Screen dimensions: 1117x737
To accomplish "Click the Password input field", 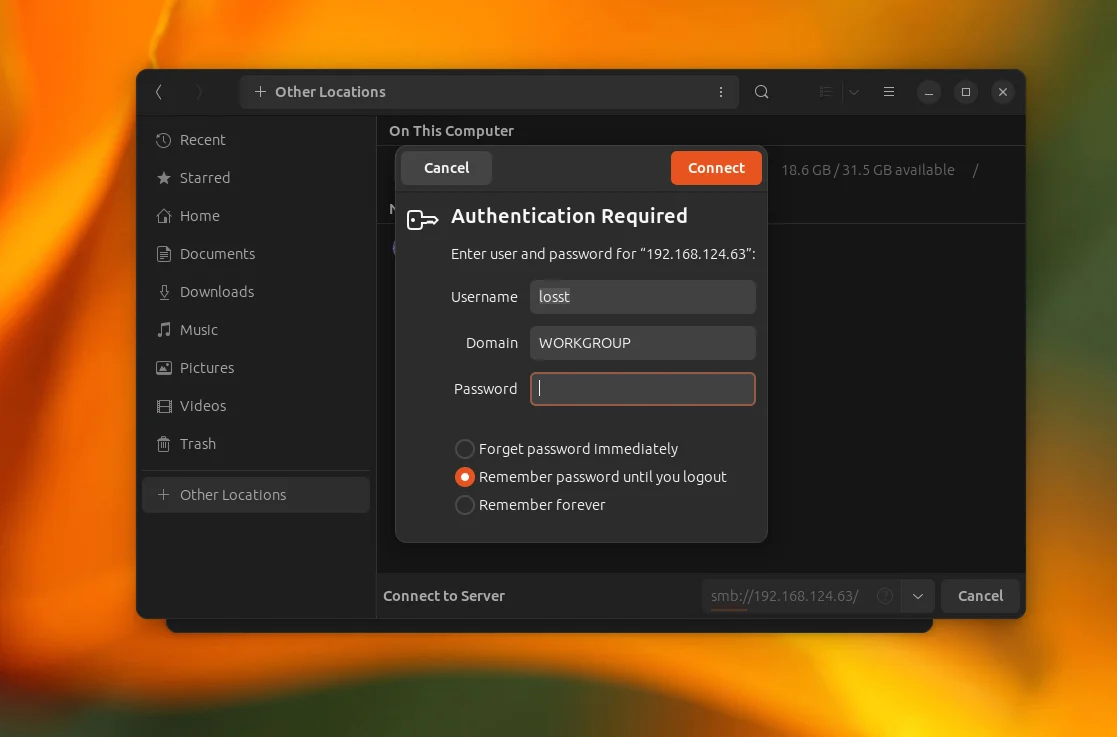I will coord(642,389).
